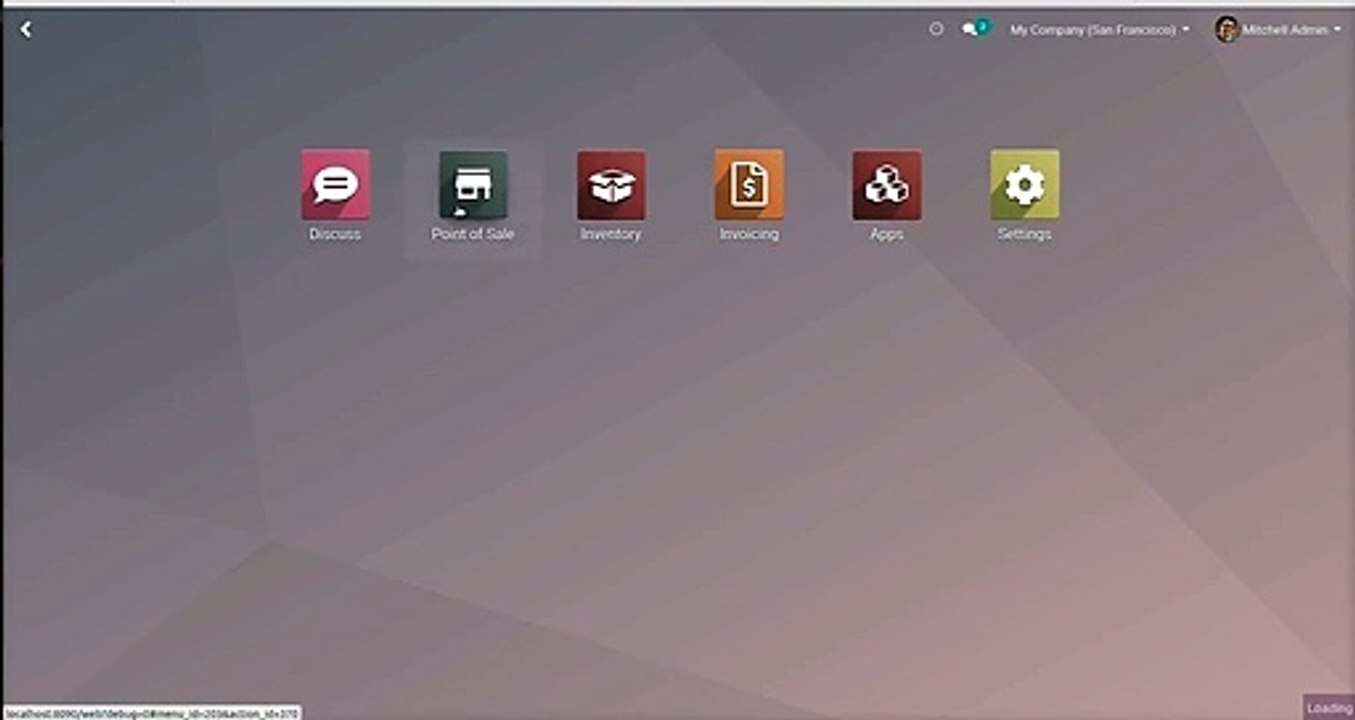Open the Settings gear app
Screen dimensions: 1355x720
[1025, 185]
